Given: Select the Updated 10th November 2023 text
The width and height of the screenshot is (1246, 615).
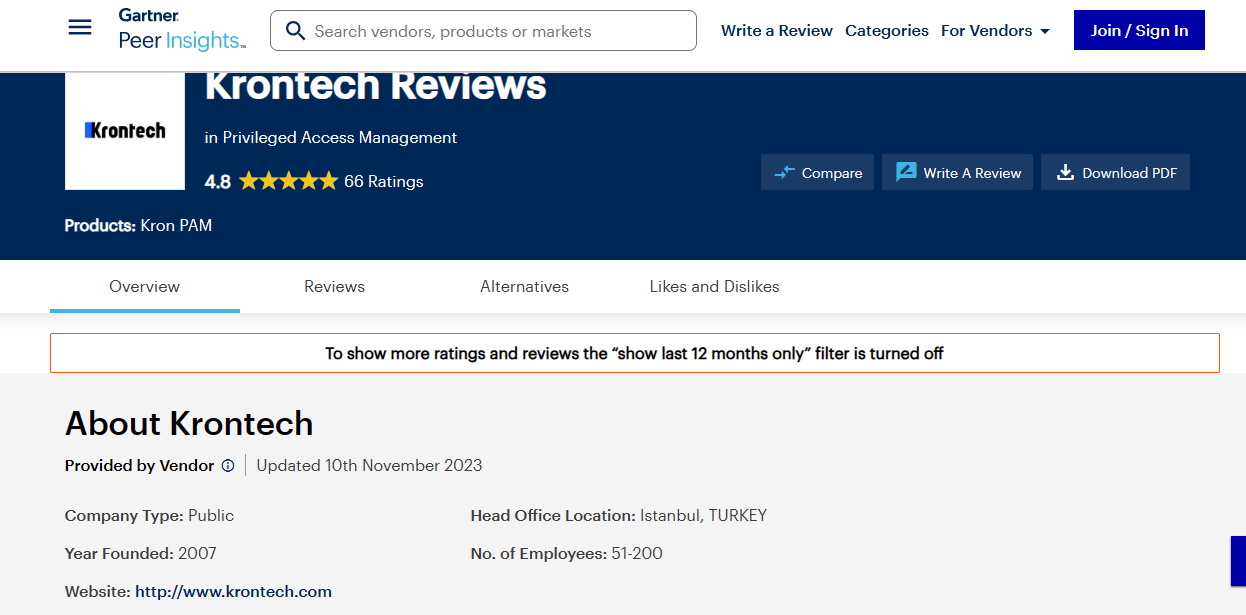Looking at the screenshot, I should [x=370, y=466].
